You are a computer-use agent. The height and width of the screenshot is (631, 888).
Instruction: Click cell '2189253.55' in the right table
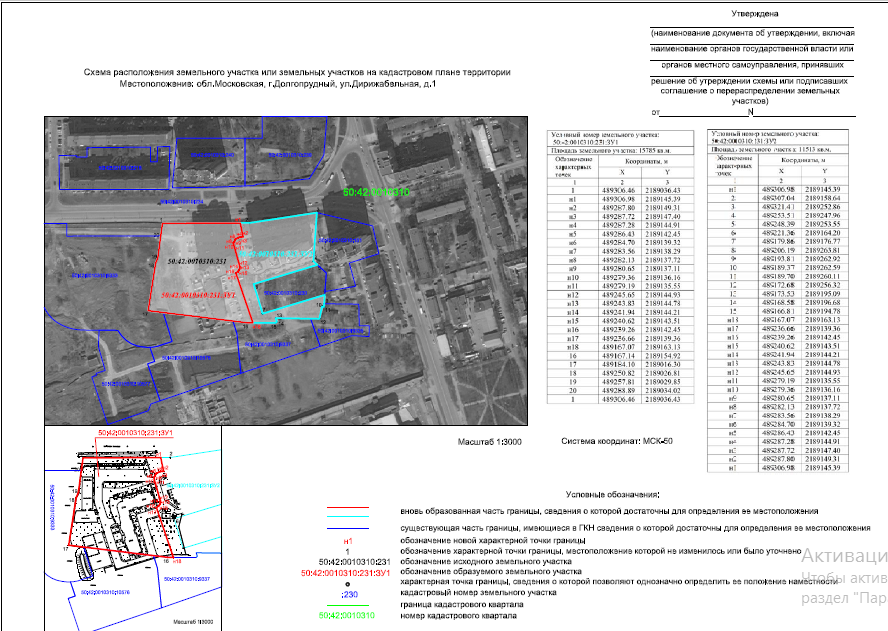pyautogui.click(x=822, y=224)
